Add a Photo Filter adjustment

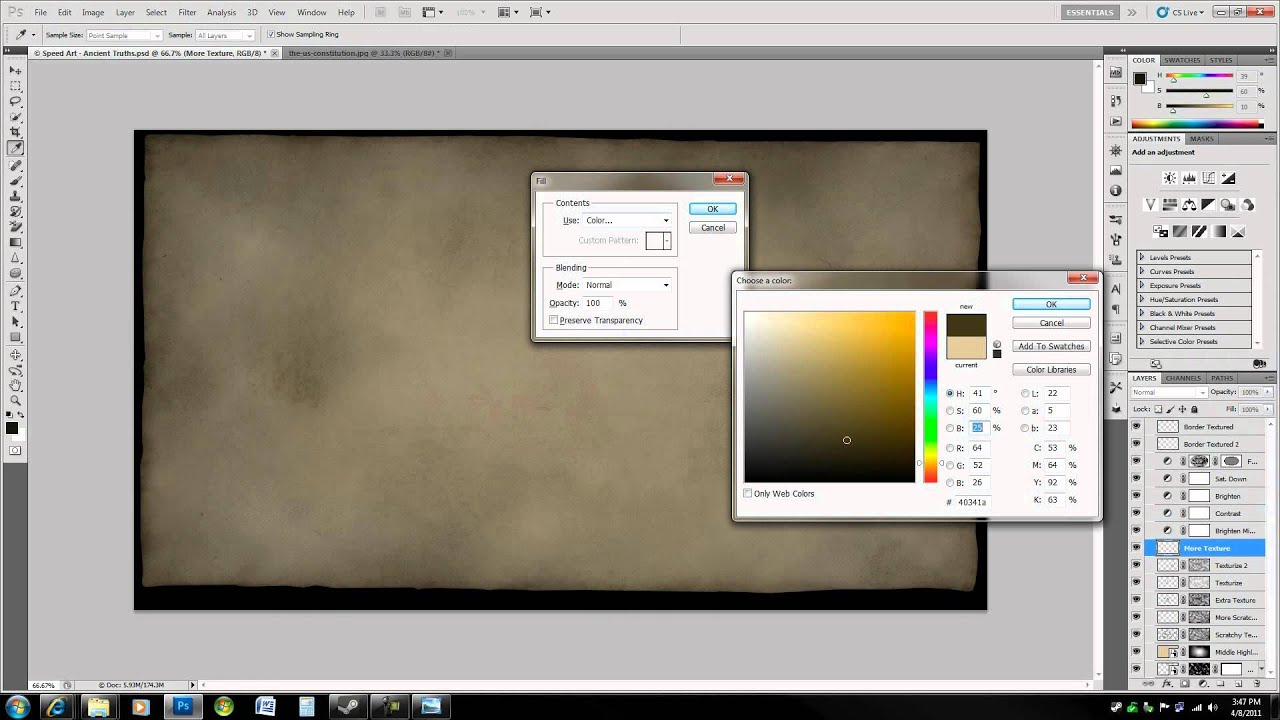[x=1229, y=205]
